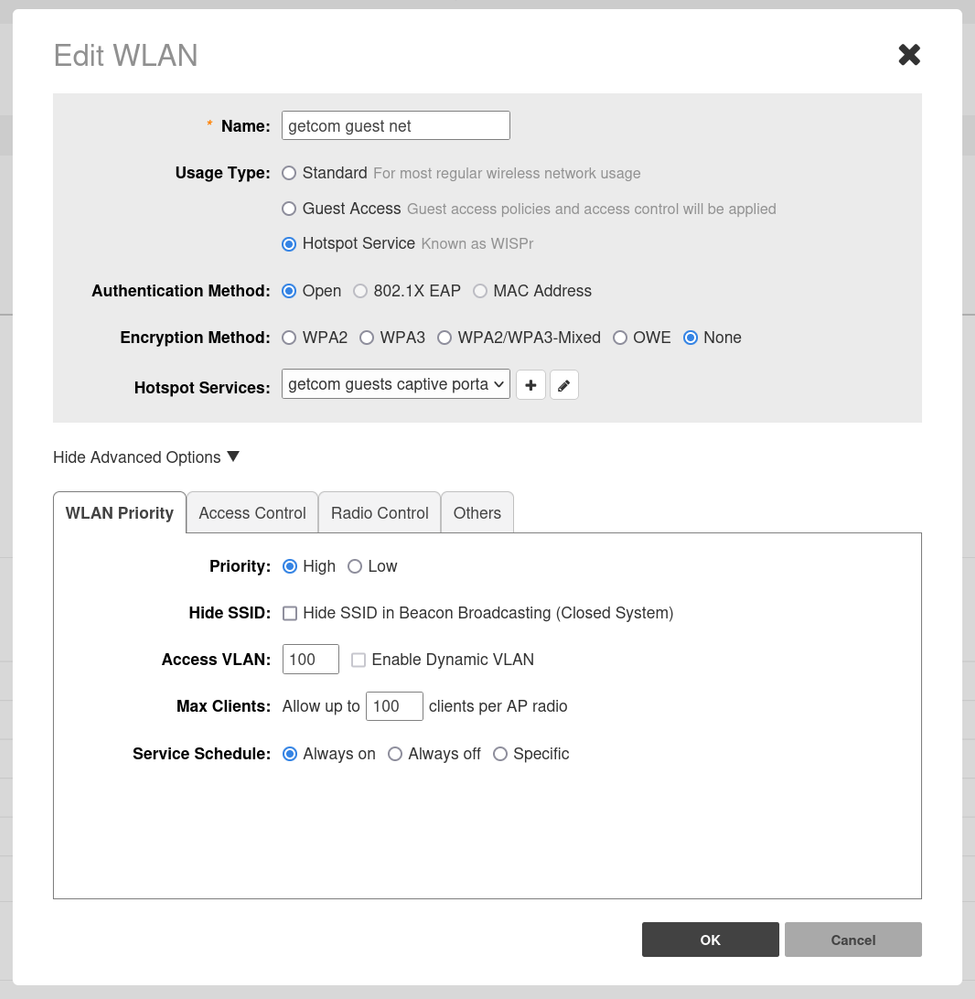Image resolution: width=975 pixels, height=999 pixels.
Task: Click the plus icon to add hotspot service
Action: 531,385
